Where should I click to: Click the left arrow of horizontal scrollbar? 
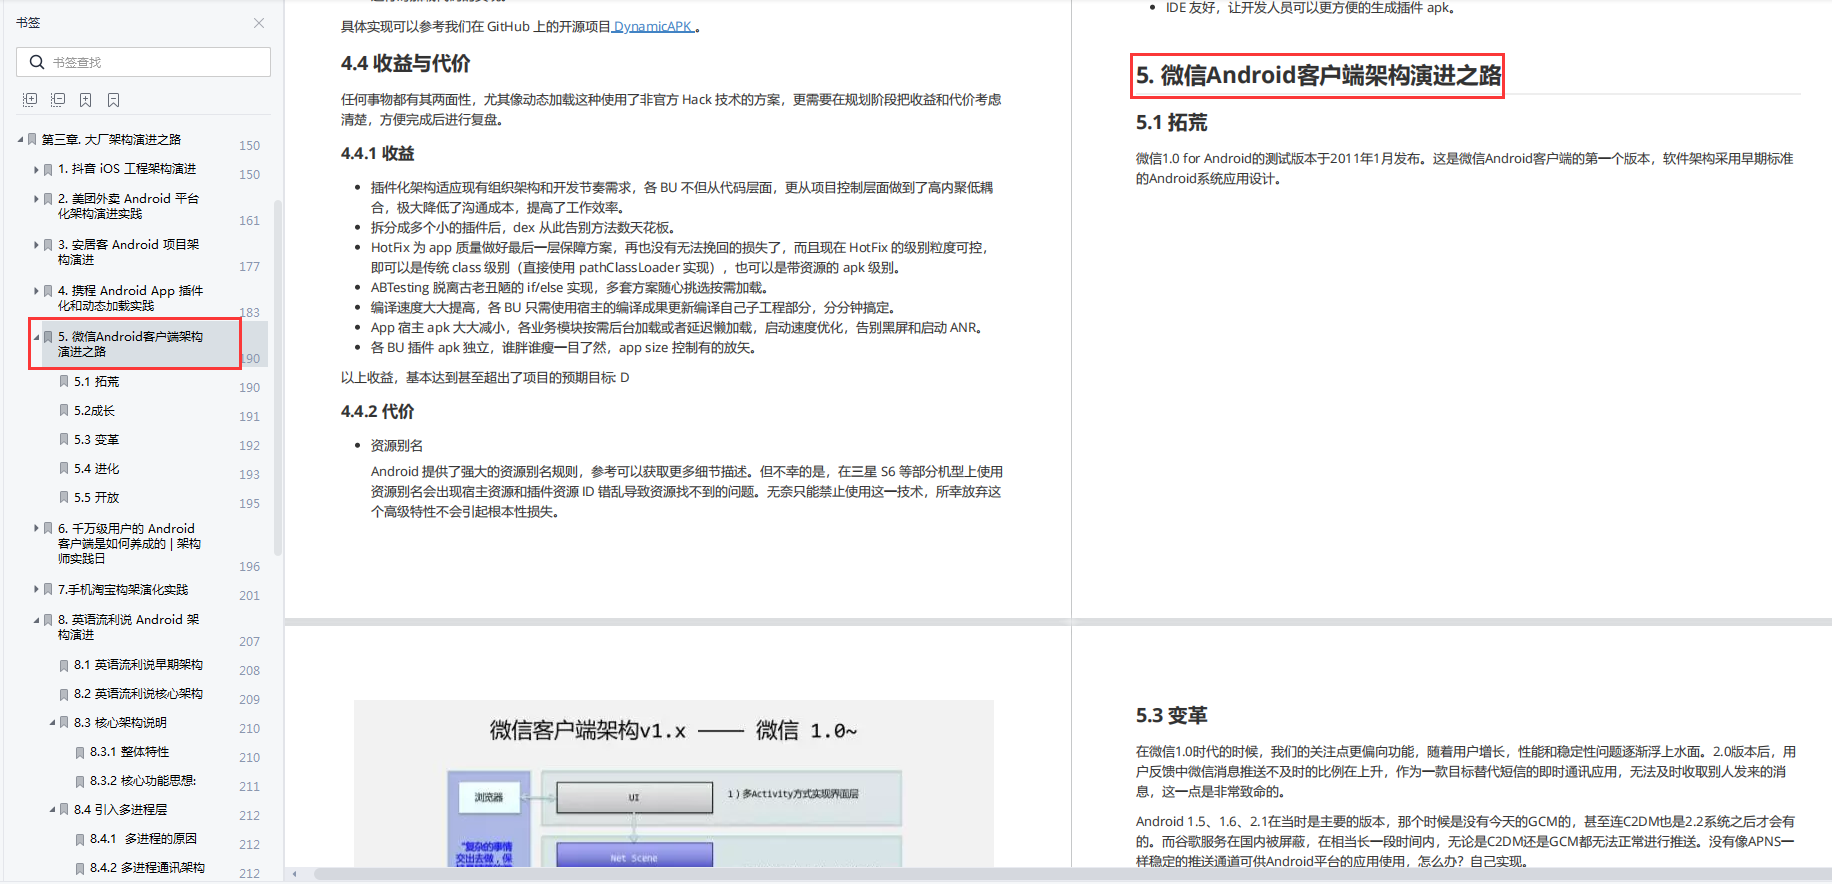(294, 874)
